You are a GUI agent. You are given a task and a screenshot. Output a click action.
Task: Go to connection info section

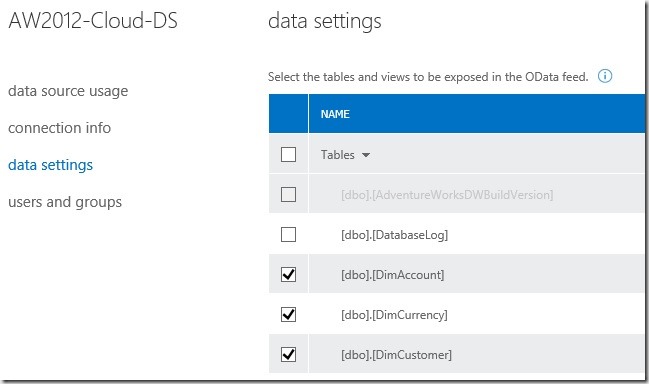[60, 128]
